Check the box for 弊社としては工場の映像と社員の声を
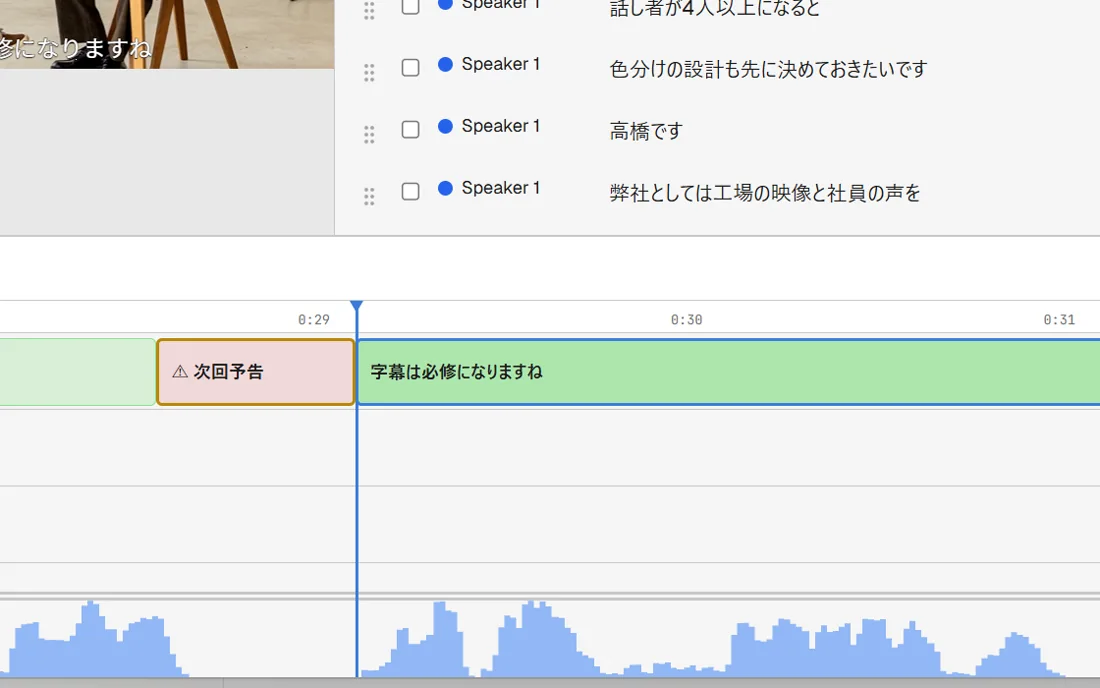Image resolution: width=1100 pixels, height=688 pixels. tap(410, 191)
